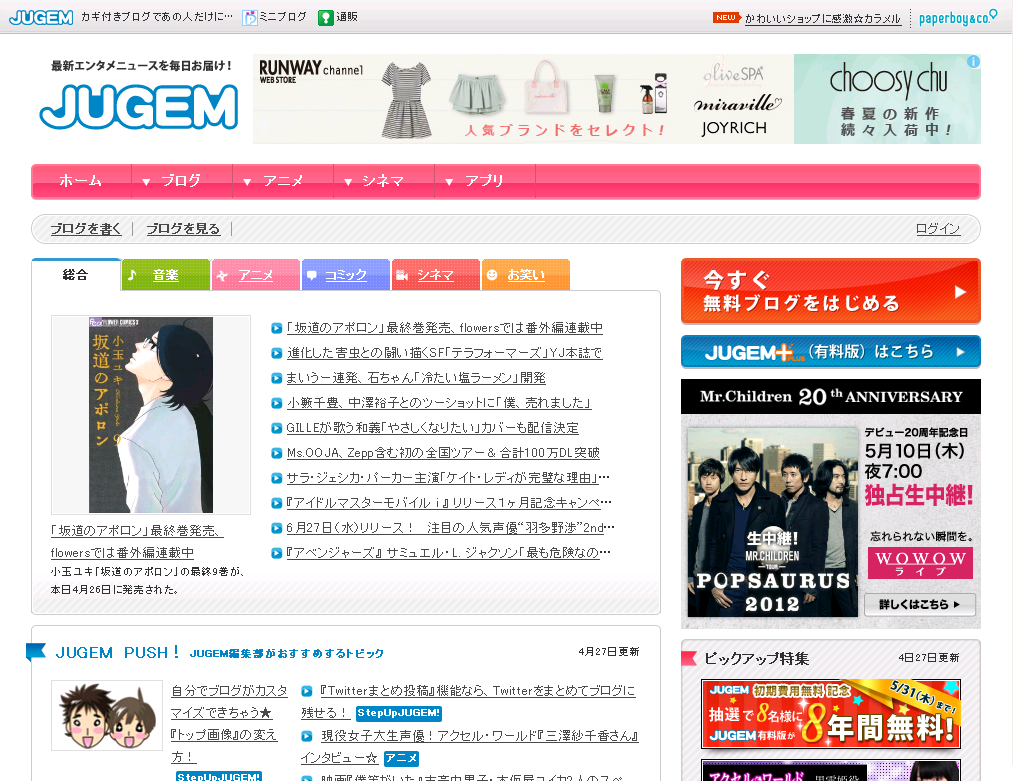Image resolution: width=1013 pixels, height=781 pixels.
Task: Open まいうー連発、石ちゃん headline
Action: click(x=416, y=378)
